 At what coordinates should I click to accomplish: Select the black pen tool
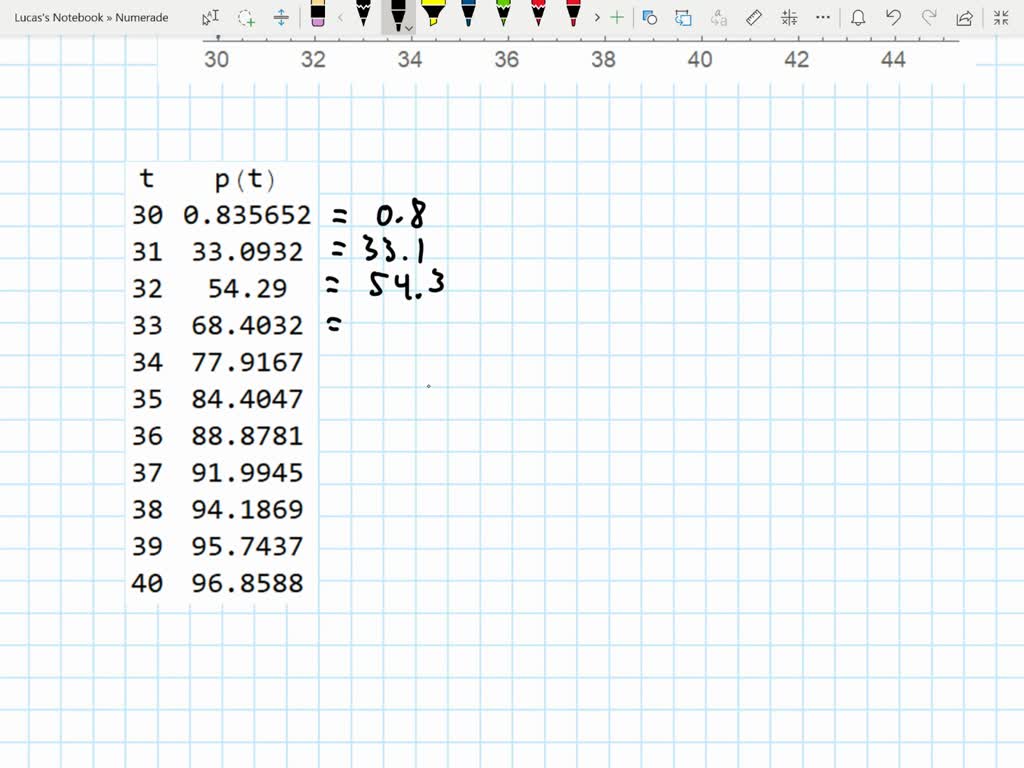pyautogui.click(x=400, y=17)
